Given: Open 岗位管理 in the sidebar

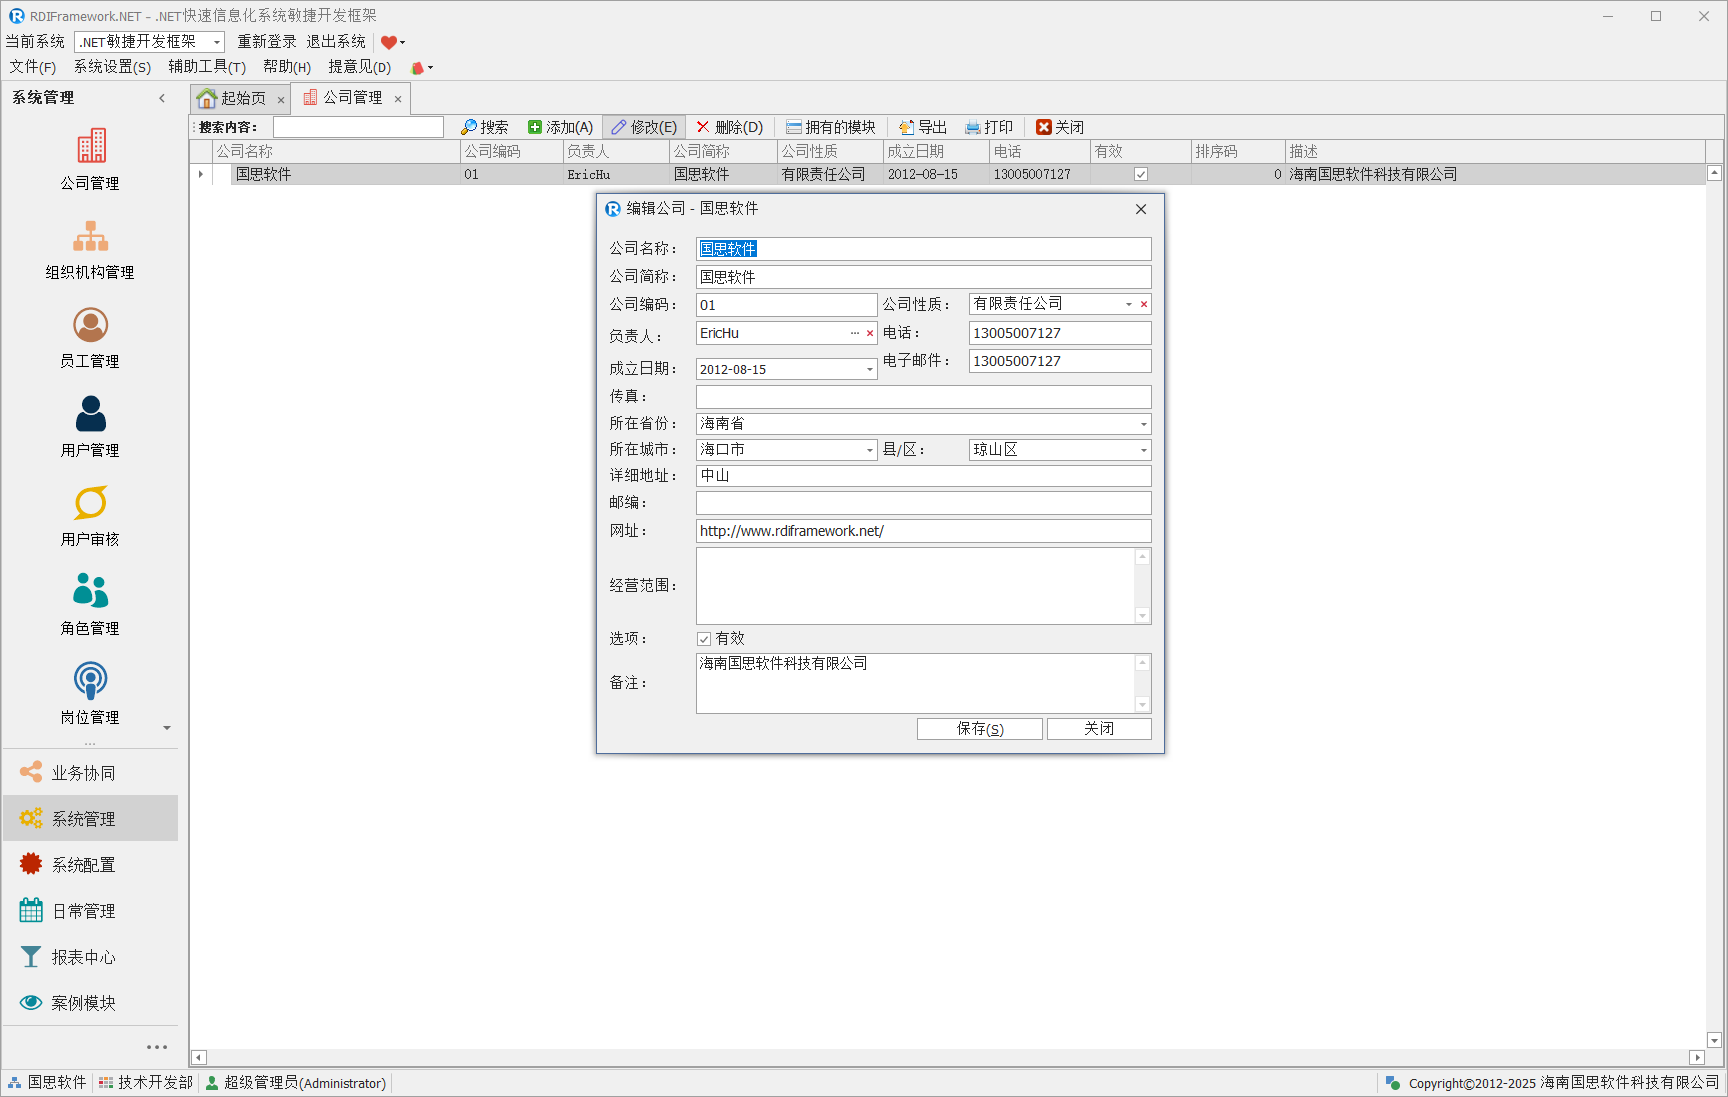Looking at the screenshot, I should click(x=91, y=681).
